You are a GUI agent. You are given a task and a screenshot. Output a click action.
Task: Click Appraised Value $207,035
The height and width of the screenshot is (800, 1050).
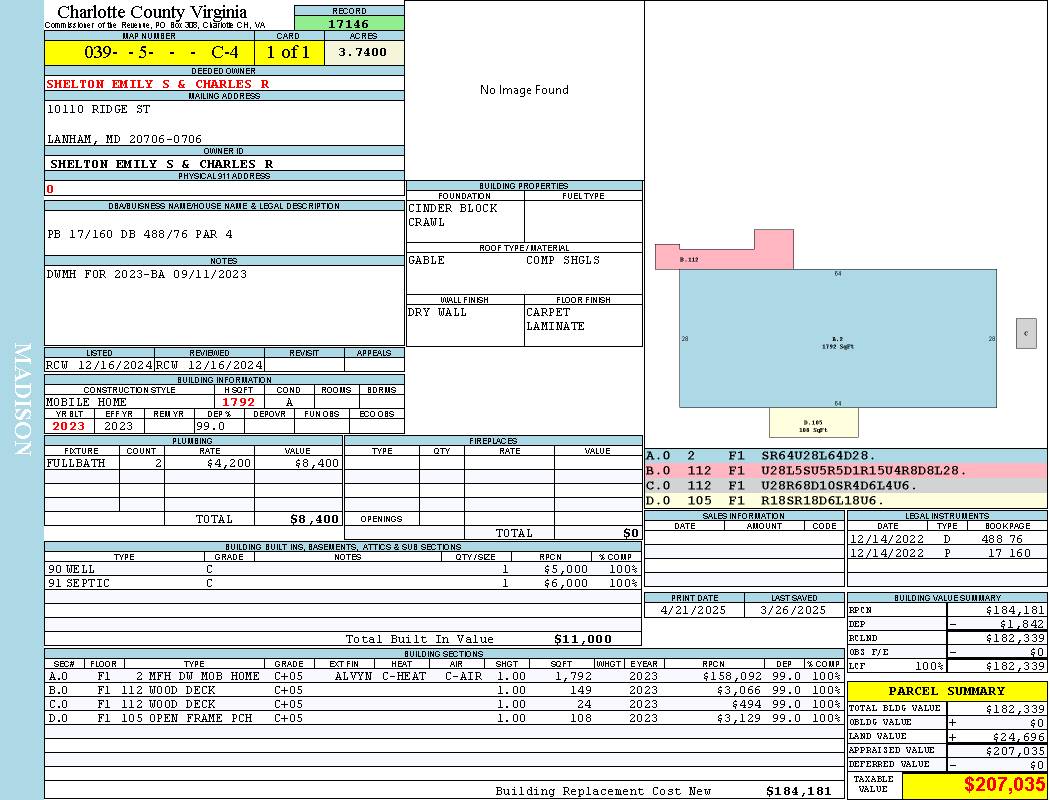[1015, 750]
